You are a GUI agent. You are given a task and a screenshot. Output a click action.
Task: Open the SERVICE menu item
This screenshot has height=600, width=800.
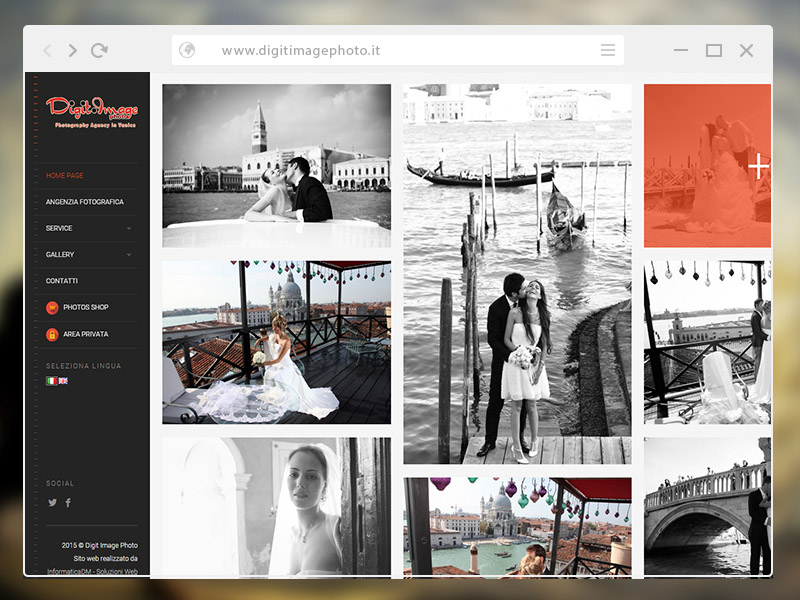click(59, 228)
